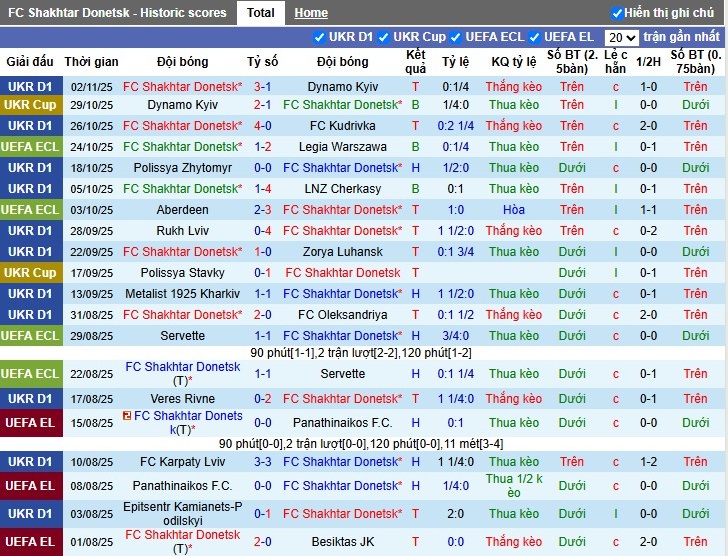Toggle the UEFA ECL filter checkbox
The height and width of the screenshot is (556, 728).
pyautogui.click(x=455, y=37)
